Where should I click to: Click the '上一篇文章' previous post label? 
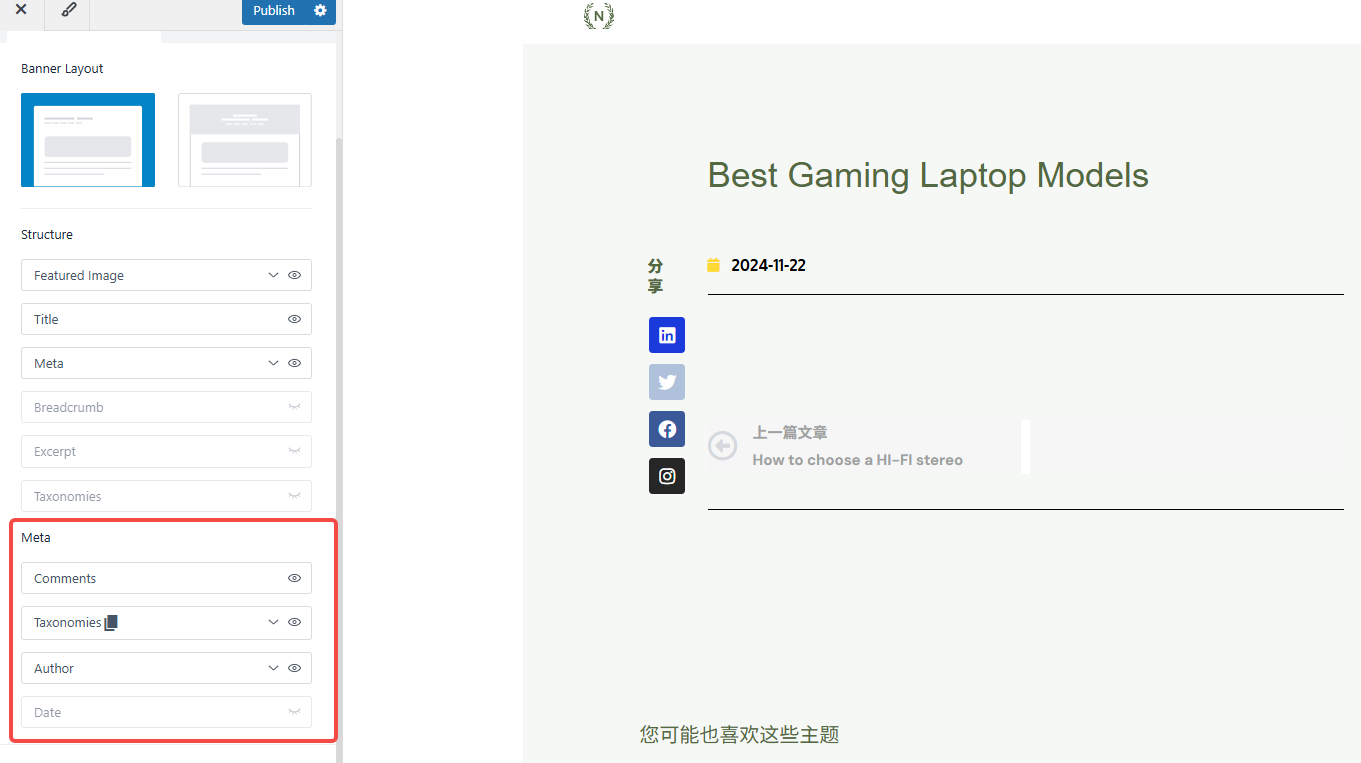click(x=790, y=433)
